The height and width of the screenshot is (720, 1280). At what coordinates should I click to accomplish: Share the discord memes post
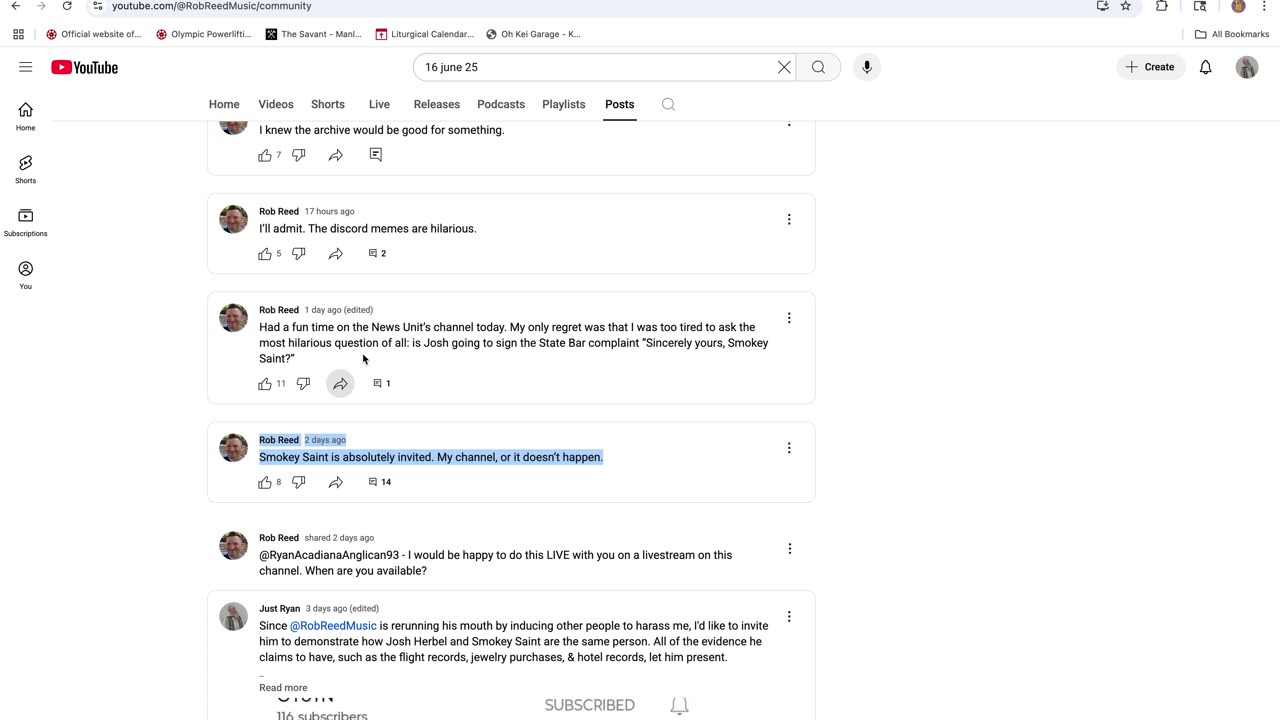[336, 254]
